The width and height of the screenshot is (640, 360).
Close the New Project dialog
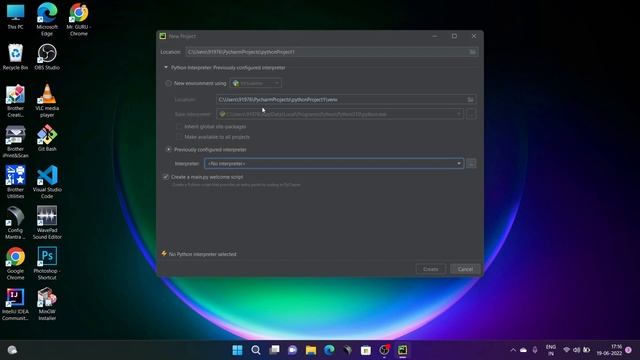click(474, 36)
